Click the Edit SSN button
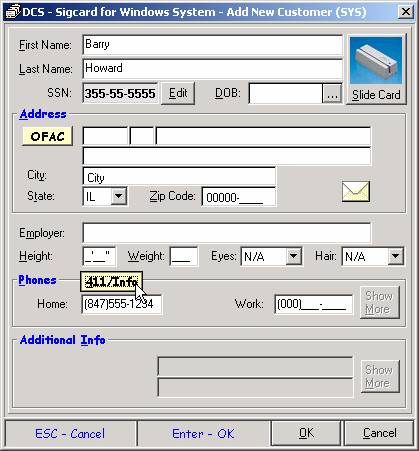The image size is (419, 451). 178,93
